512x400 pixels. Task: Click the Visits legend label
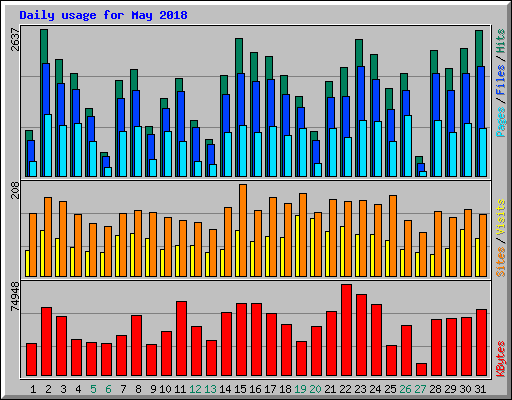501,217
